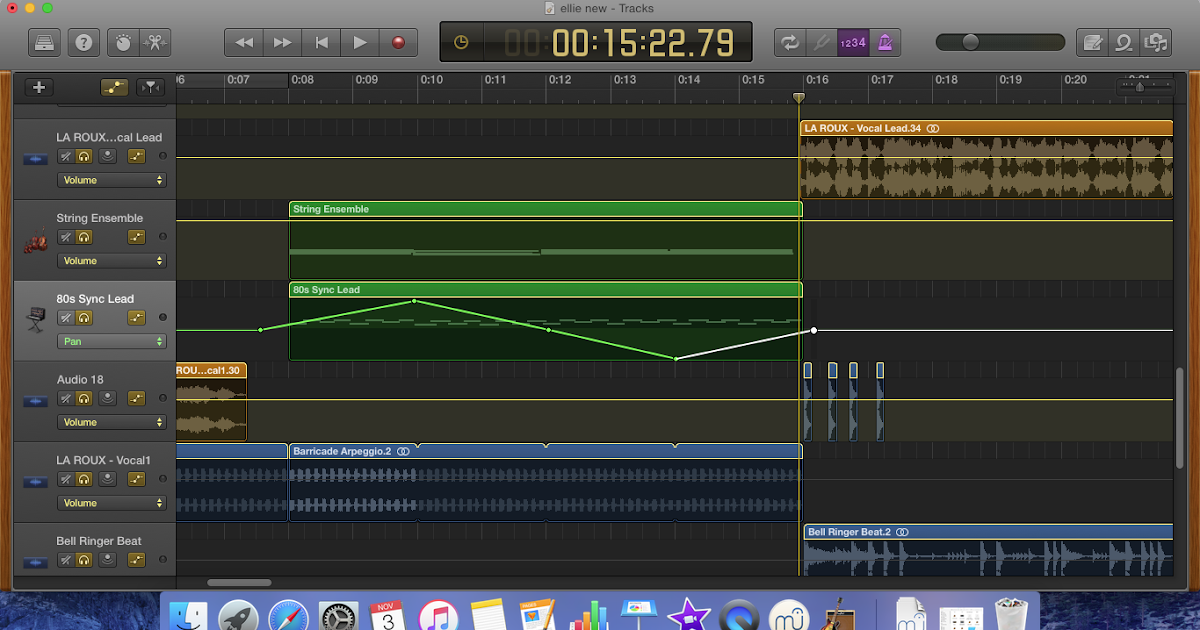Toggle the metronome on or off
This screenshot has height=630, width=1200.
click(884, 42)
